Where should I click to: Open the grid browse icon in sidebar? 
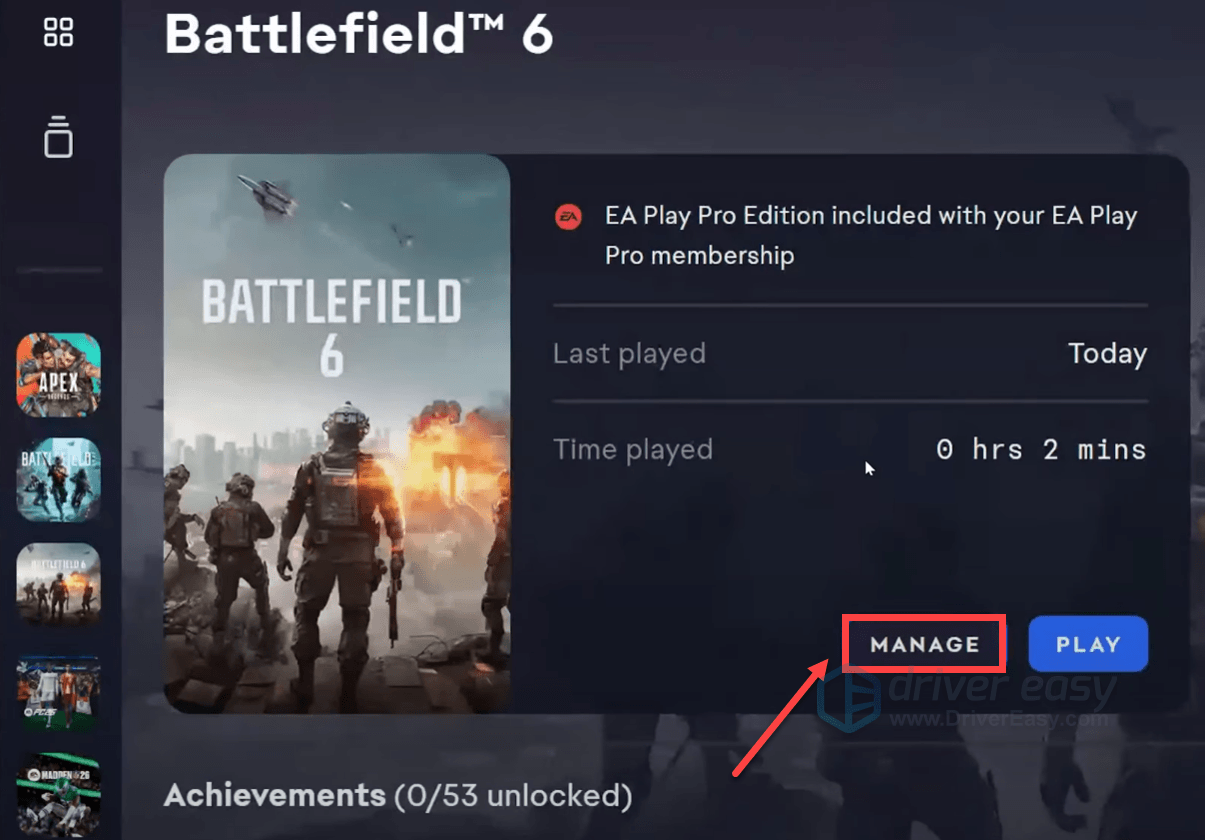point(59,31)
